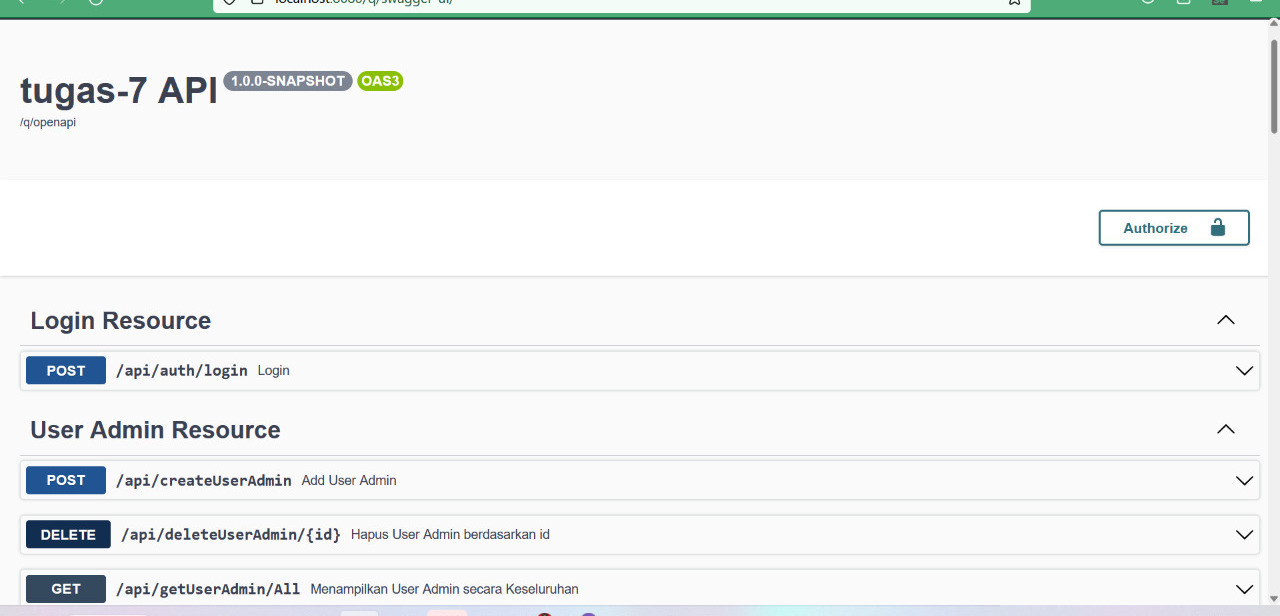The height and width of the screenshot is (616, 1280).
Task: Click the Login Resource heading
Action: tap(121, 321)
